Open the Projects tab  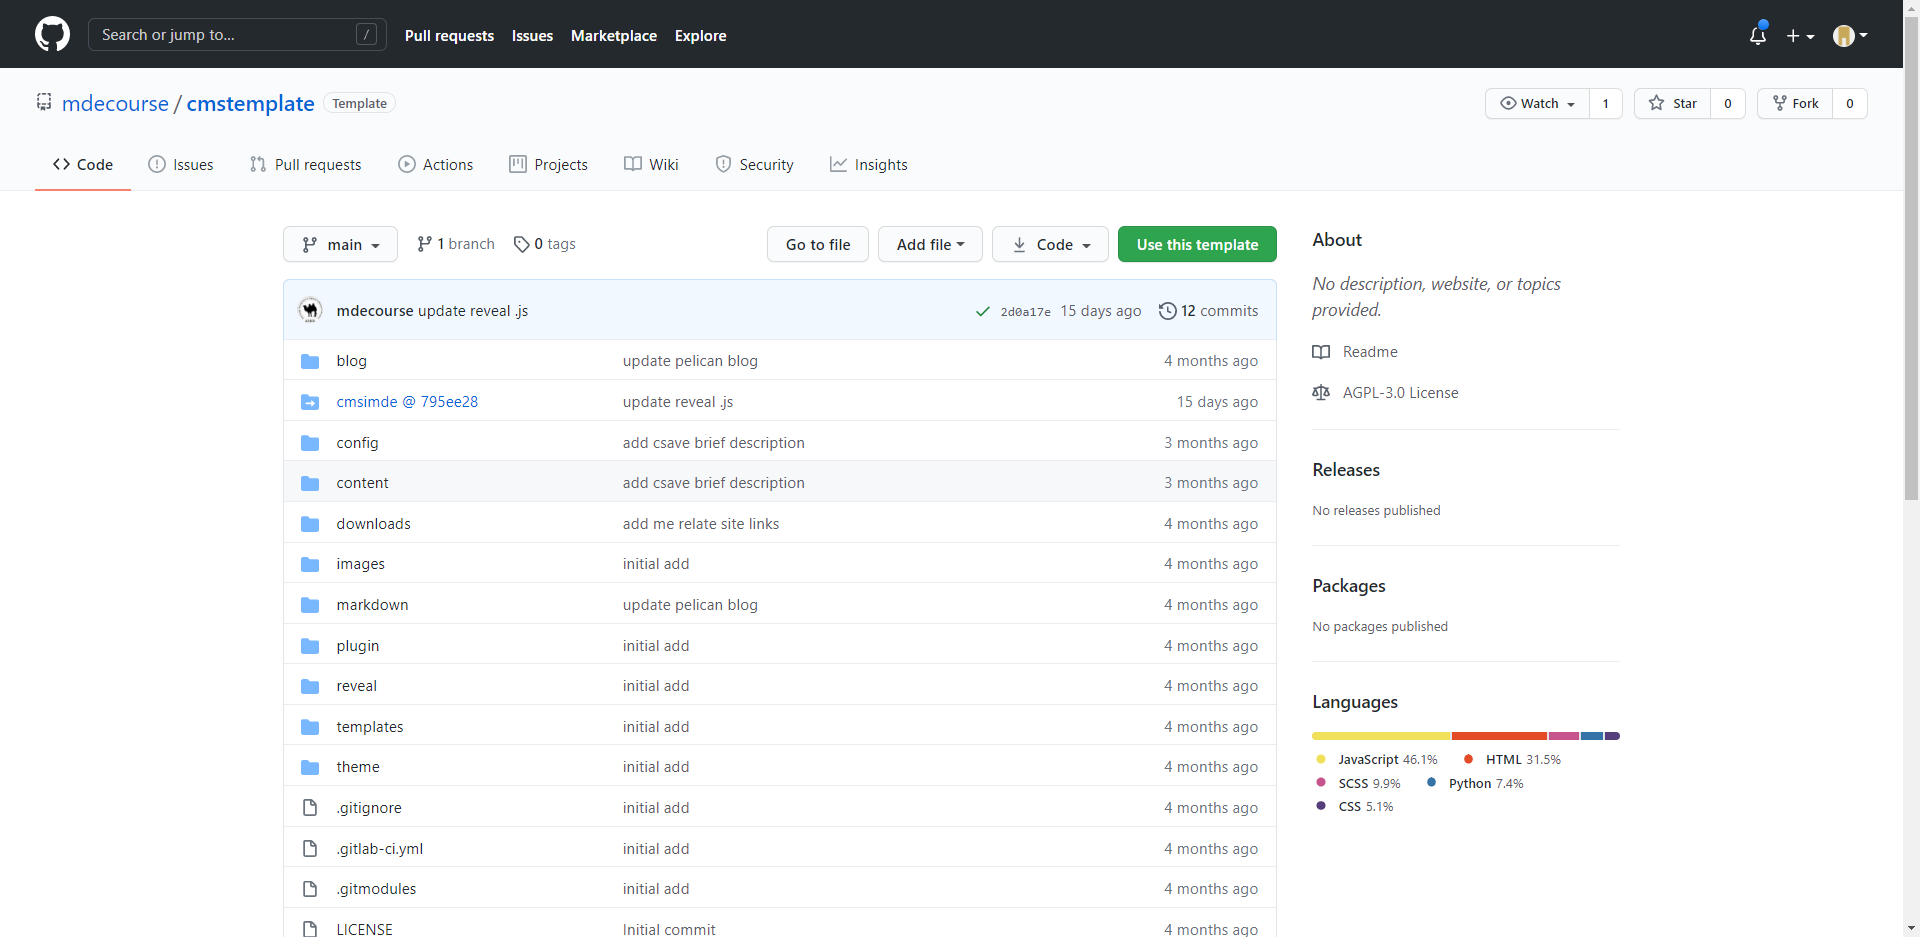[x=549, y=165]
